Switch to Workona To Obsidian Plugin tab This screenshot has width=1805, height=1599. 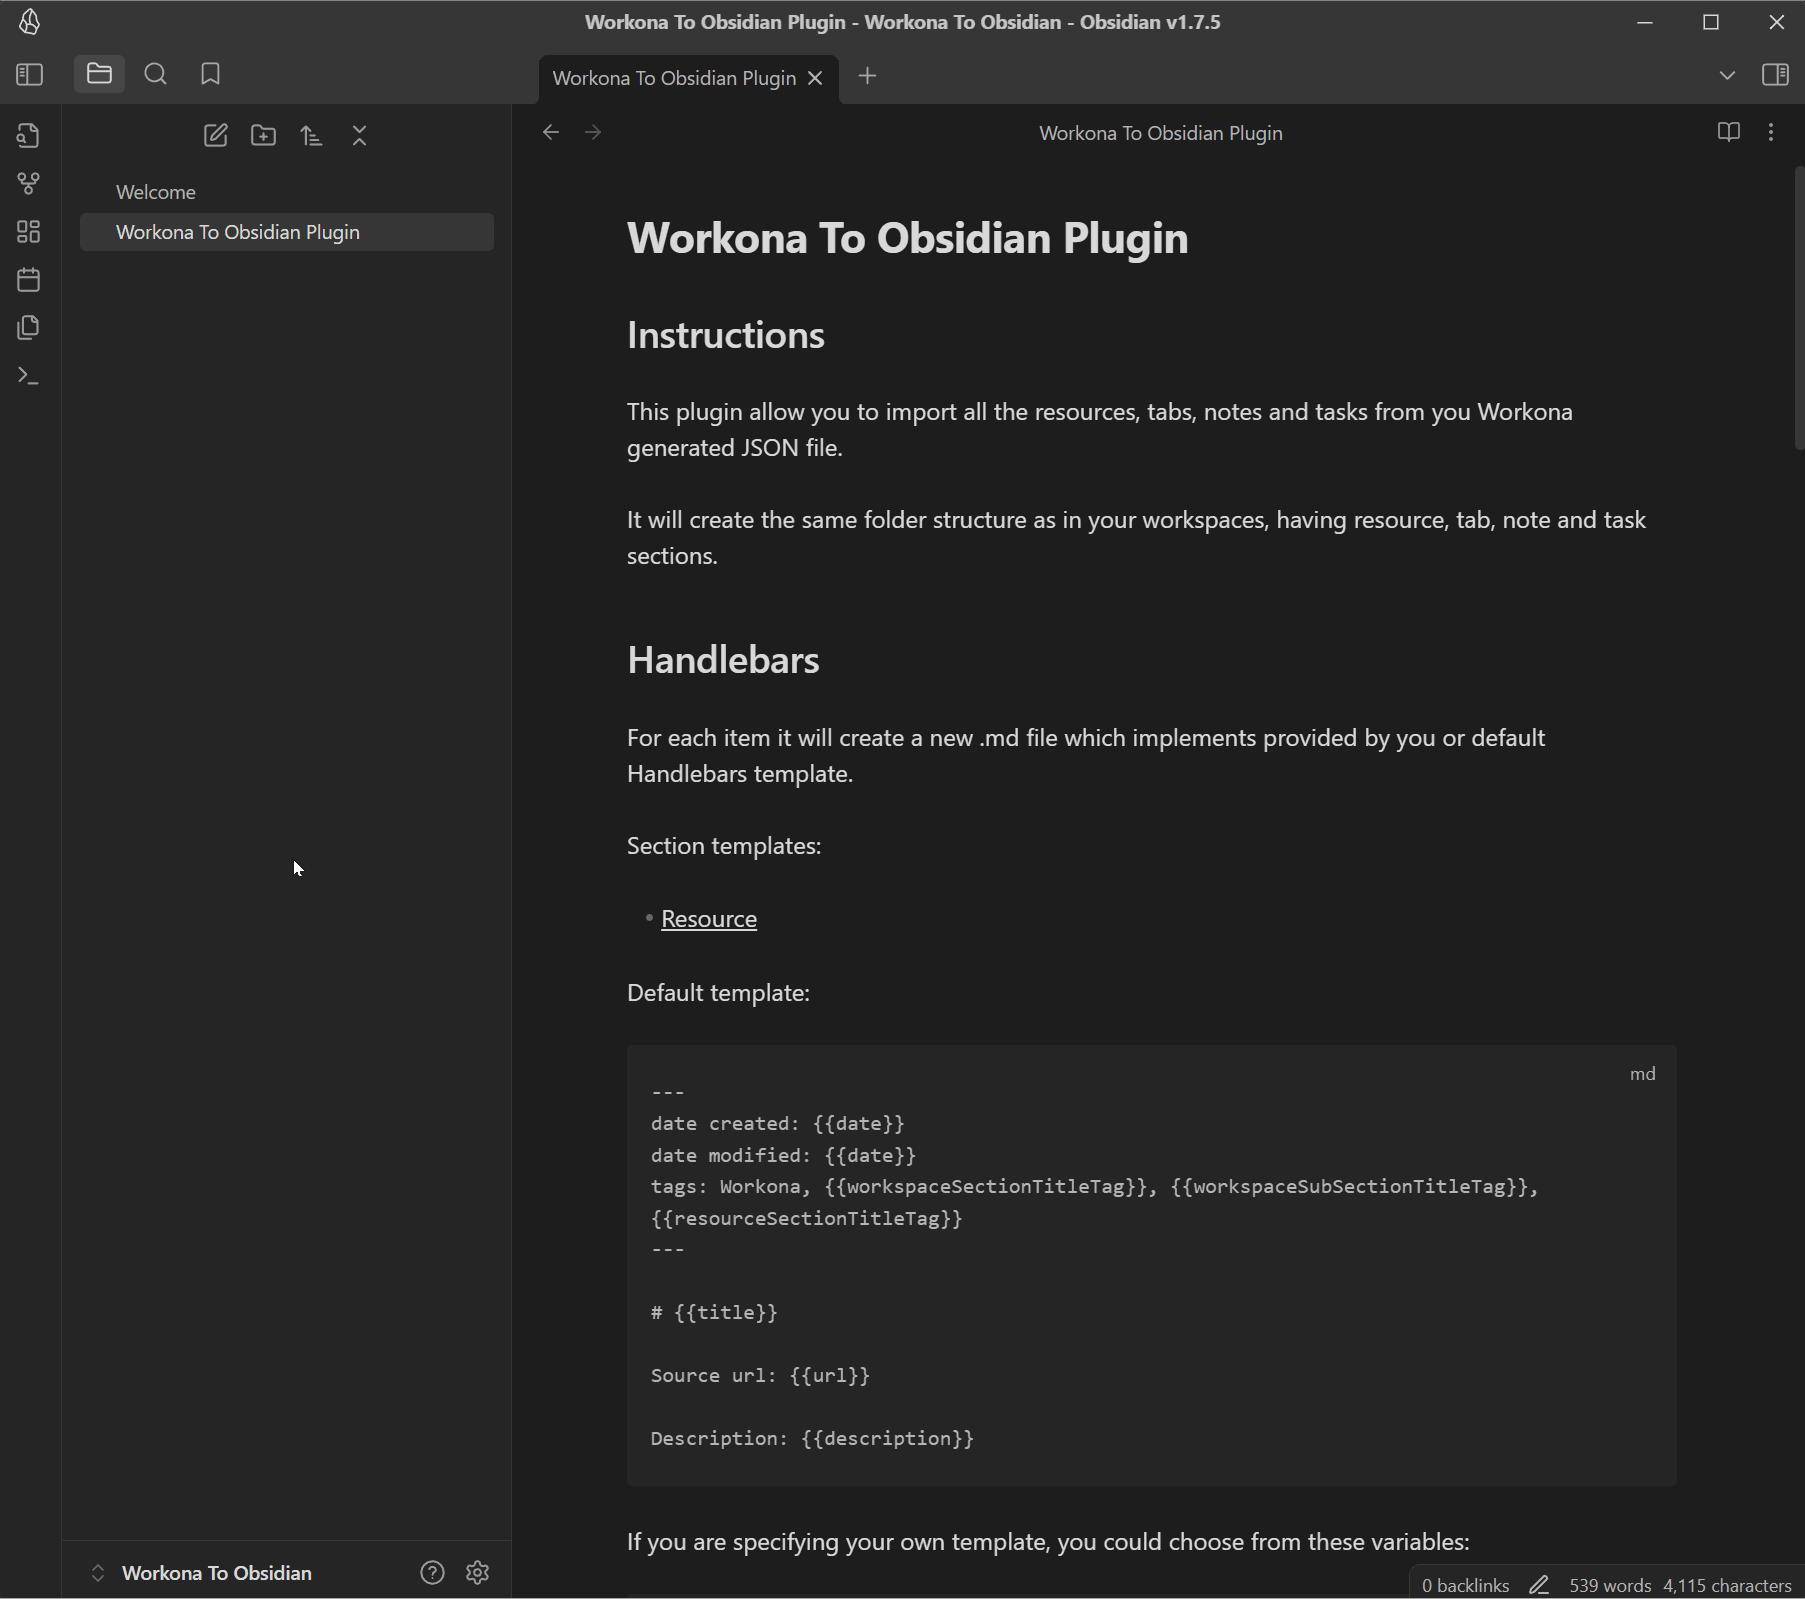click(674, 78)
